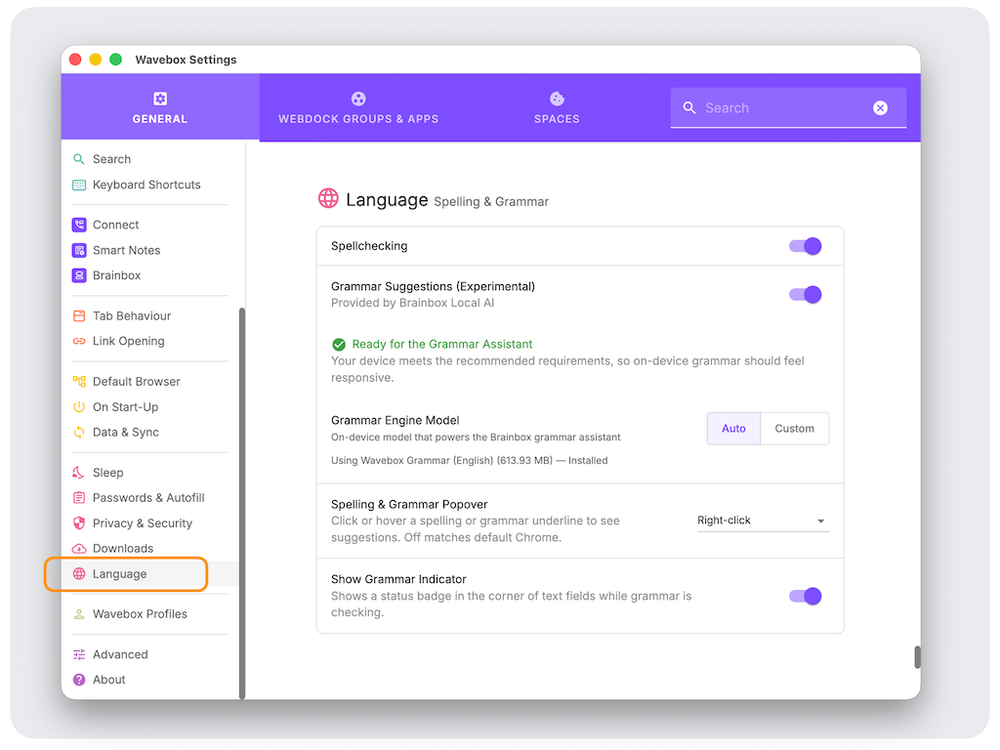
Task: Go to the SPACES tab
Action: pyautogui.click(x=557, y=107)
